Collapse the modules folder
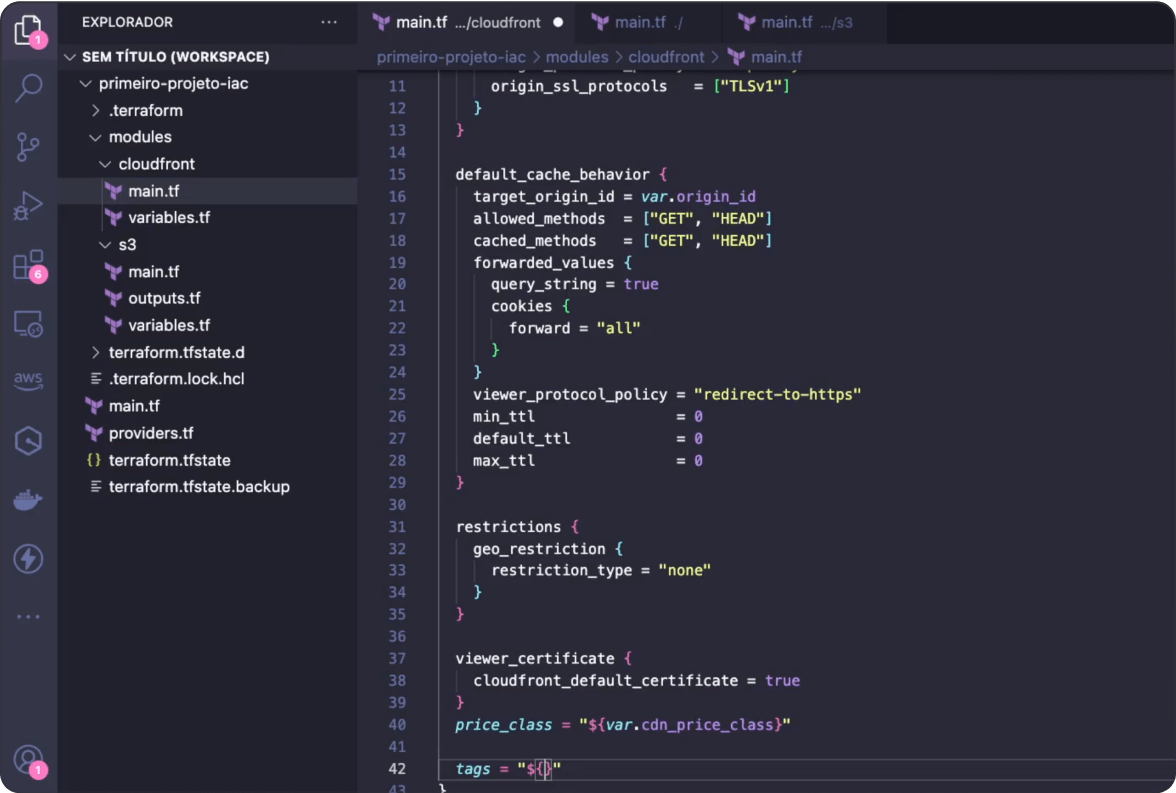 (139, 137)
